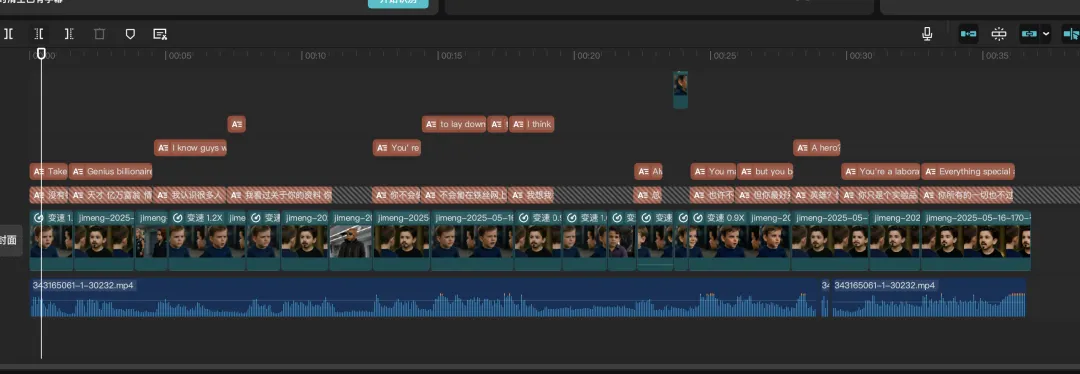1080x374 pixels.
Task: Click the cover label at the track's left
Action: point(8,240)
